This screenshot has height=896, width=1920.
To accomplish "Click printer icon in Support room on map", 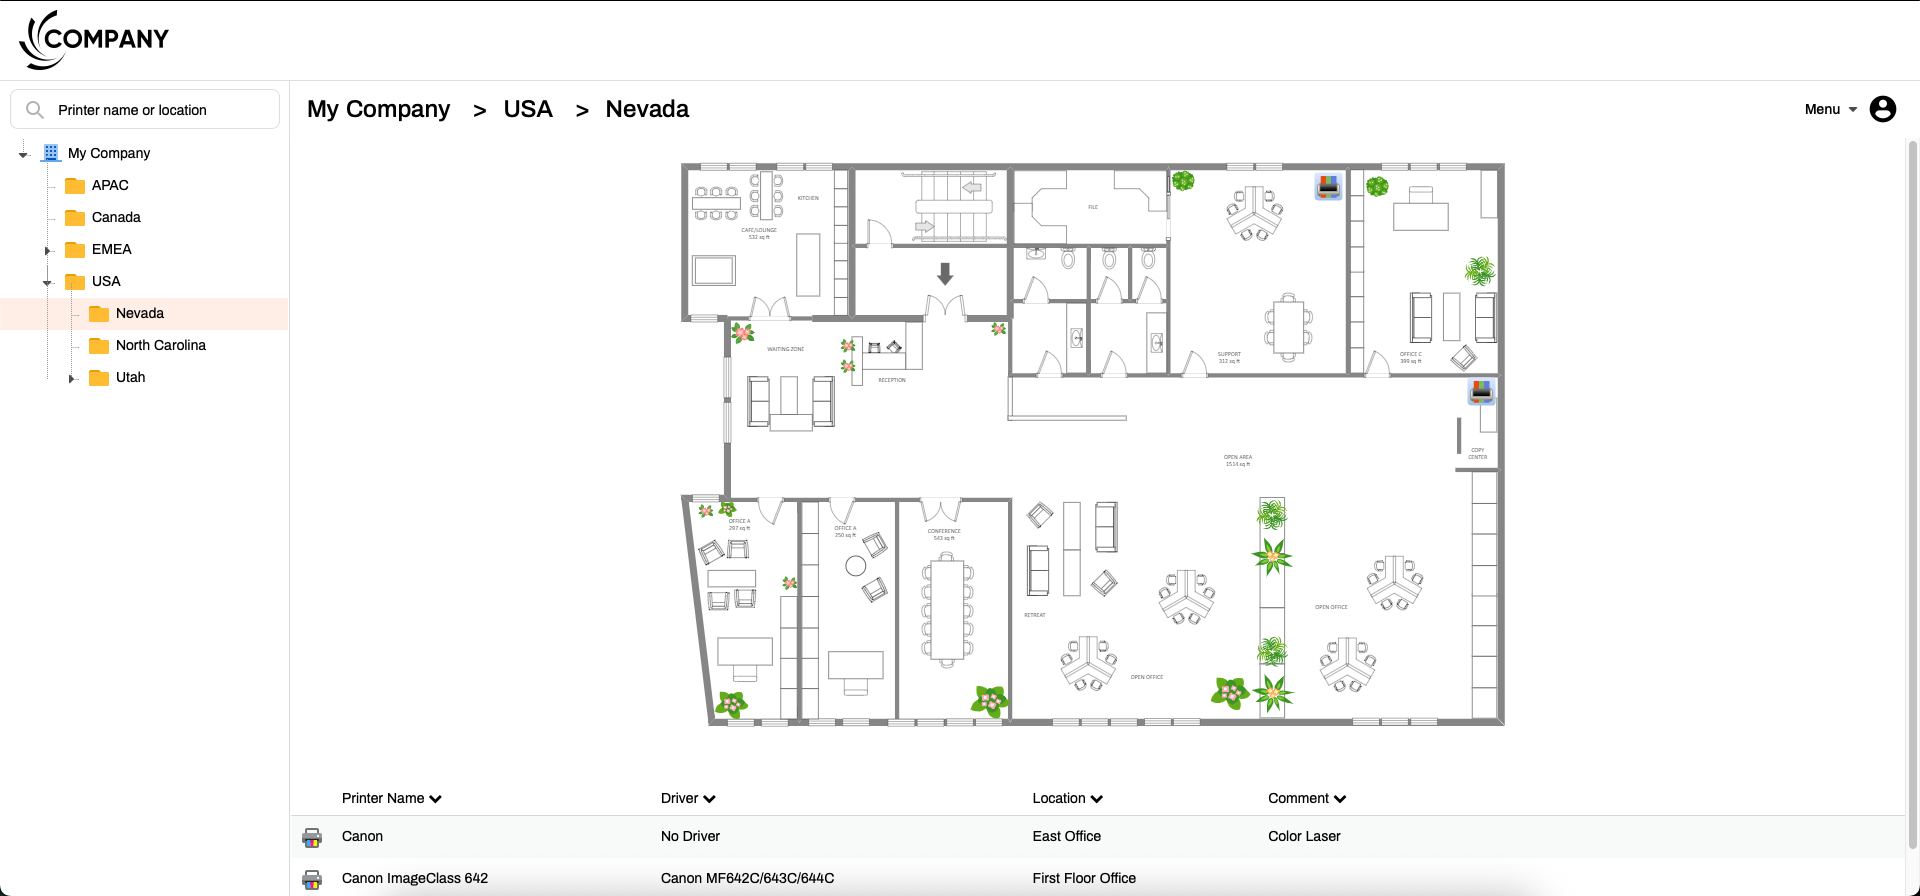I will (1328, 186).
